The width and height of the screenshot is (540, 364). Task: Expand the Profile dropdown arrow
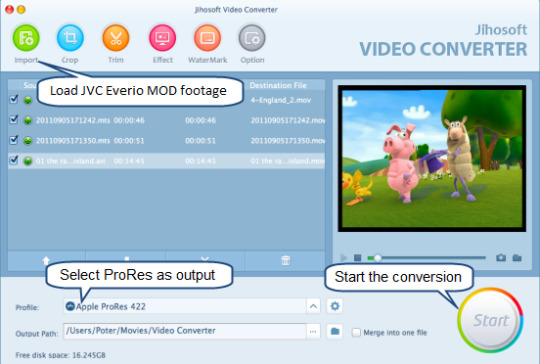[313, 306]
